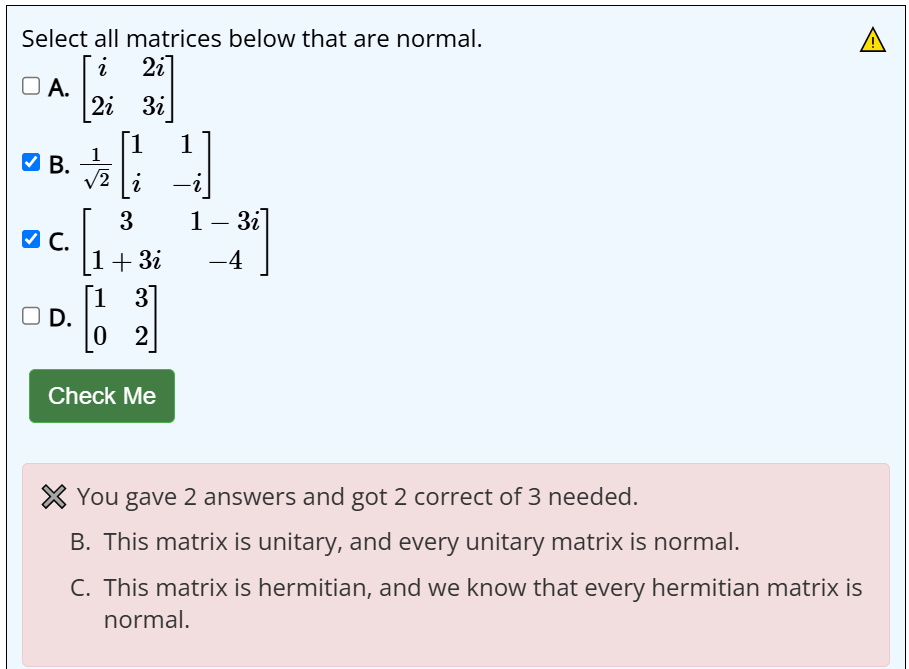Viewport: 909px width, 669px height.
Task: Click the 'You gave 2 answers' feedback message
Action: point(357,497)
